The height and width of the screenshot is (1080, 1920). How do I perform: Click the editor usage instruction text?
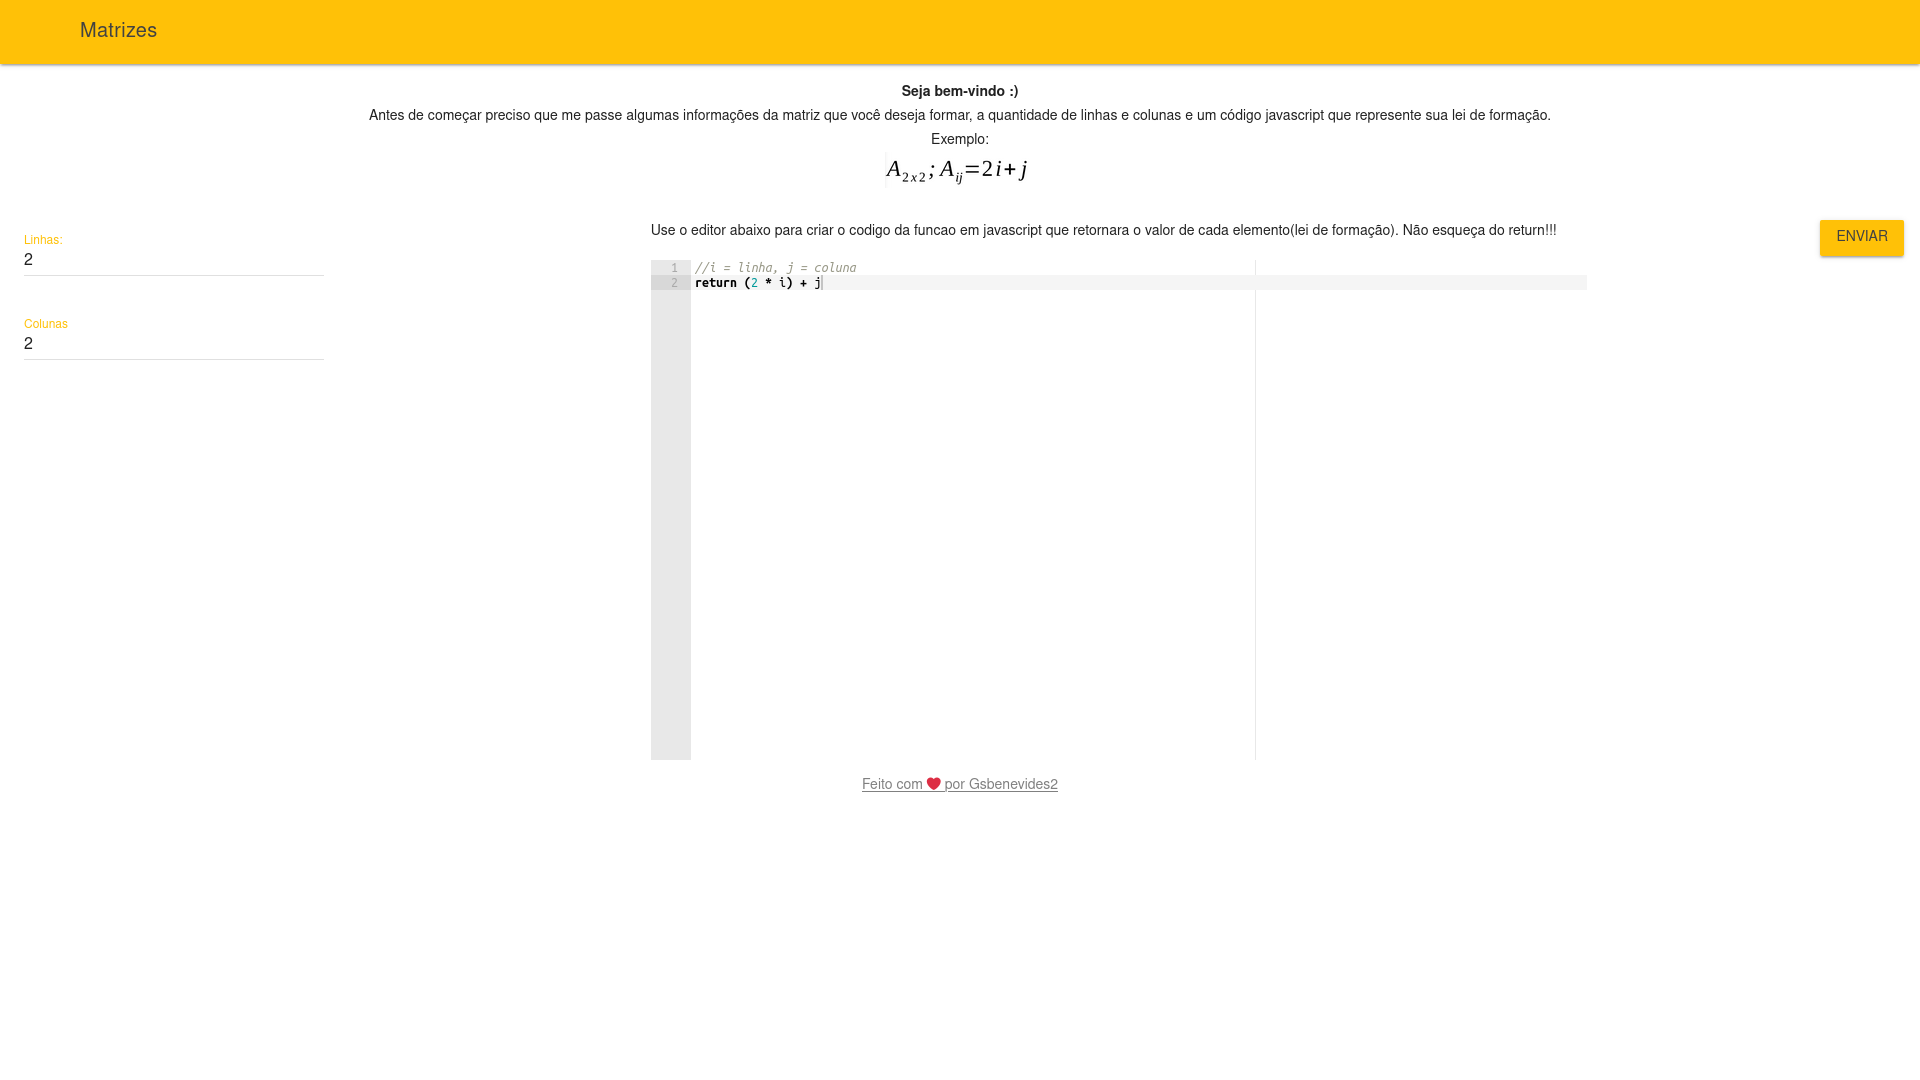click(x=1103, y=231)
